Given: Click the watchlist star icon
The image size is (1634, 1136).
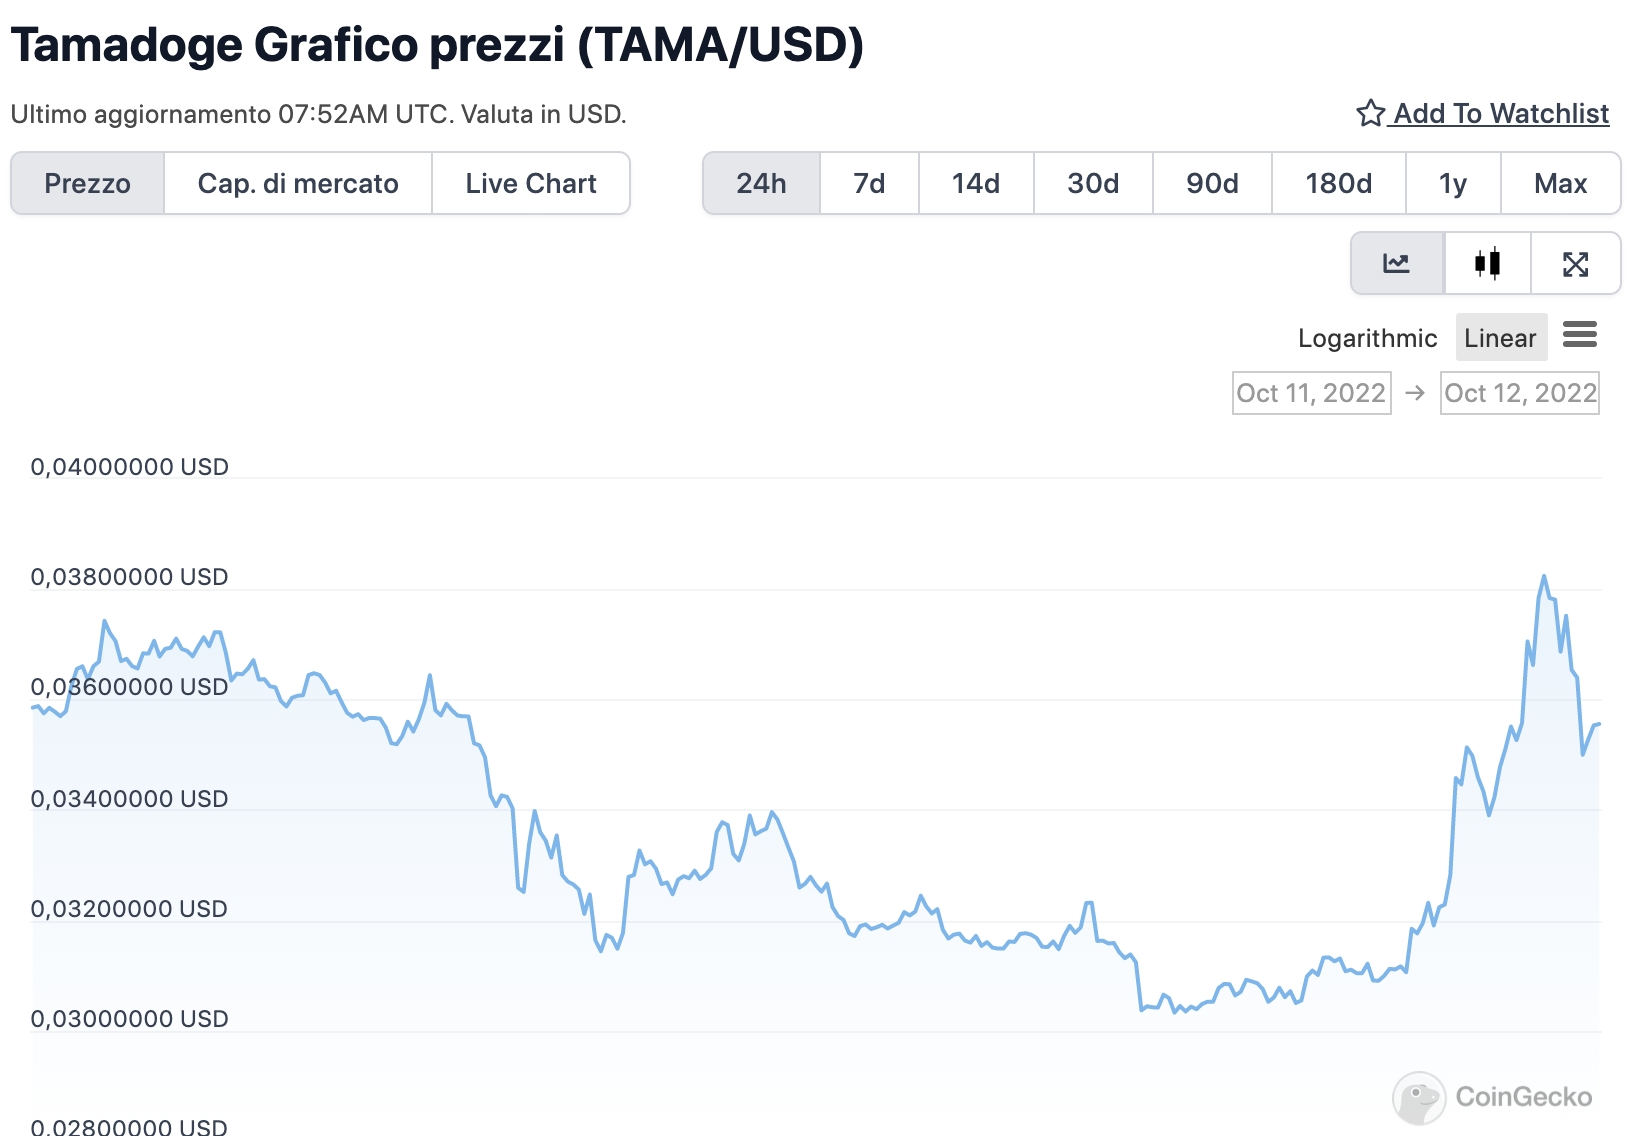Looking at the screenshot, I should tap(1370, 113).
